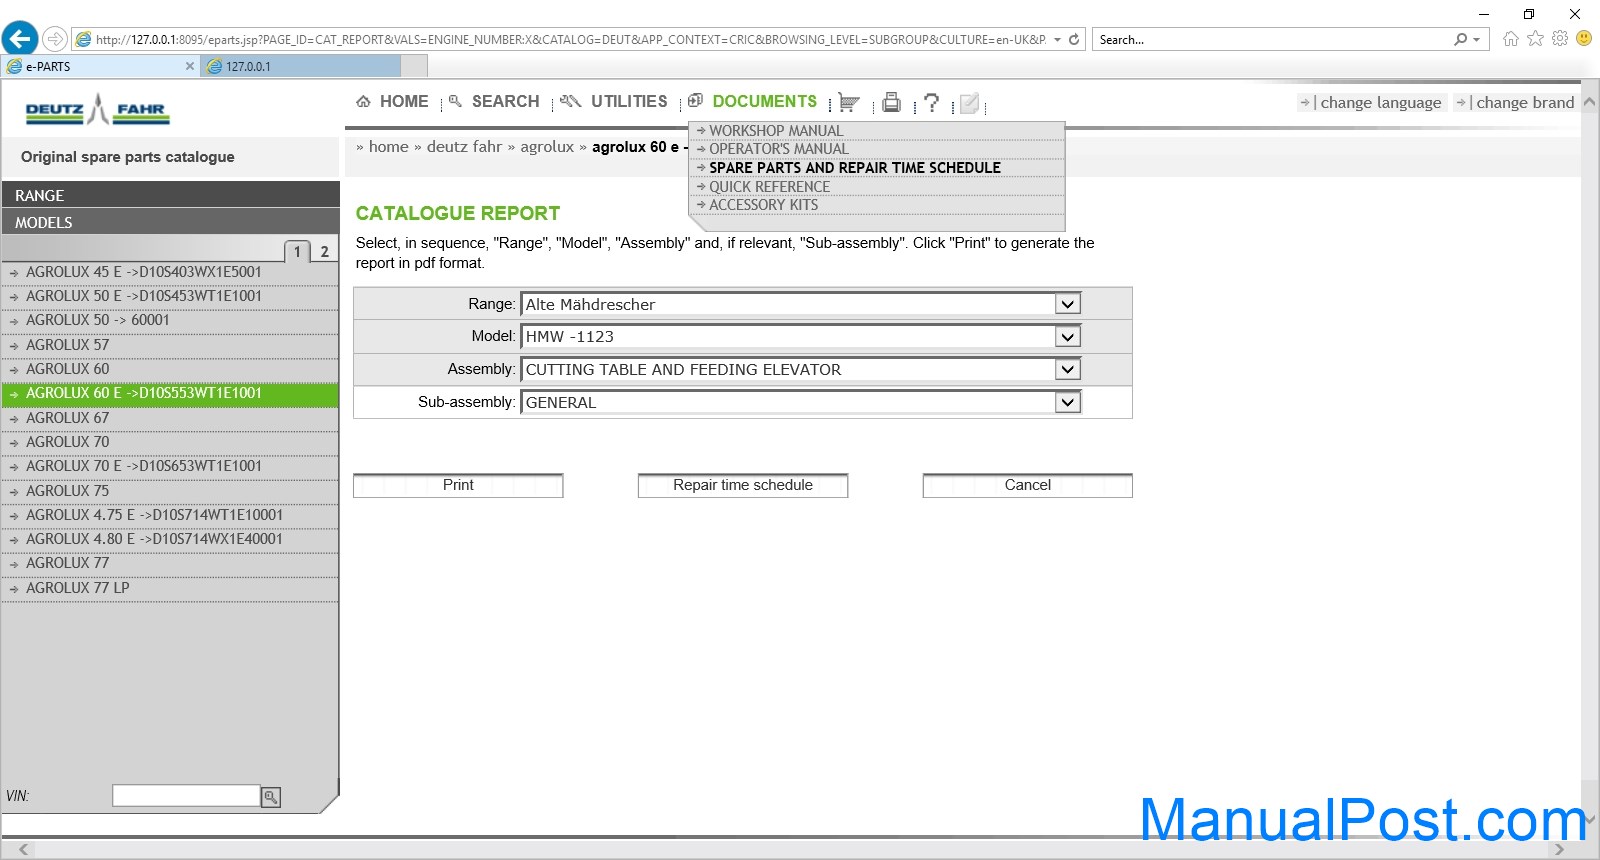Open browser settings gear icon
The image size is (1600, 860).
click(x=1560, y=39)
